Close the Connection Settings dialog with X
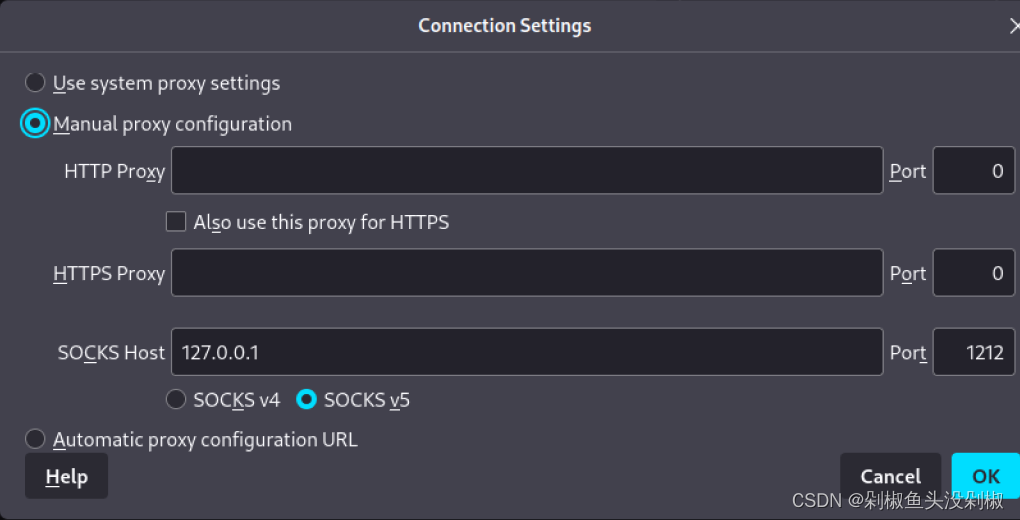The image size is (1020, 520). point(1015,26)
